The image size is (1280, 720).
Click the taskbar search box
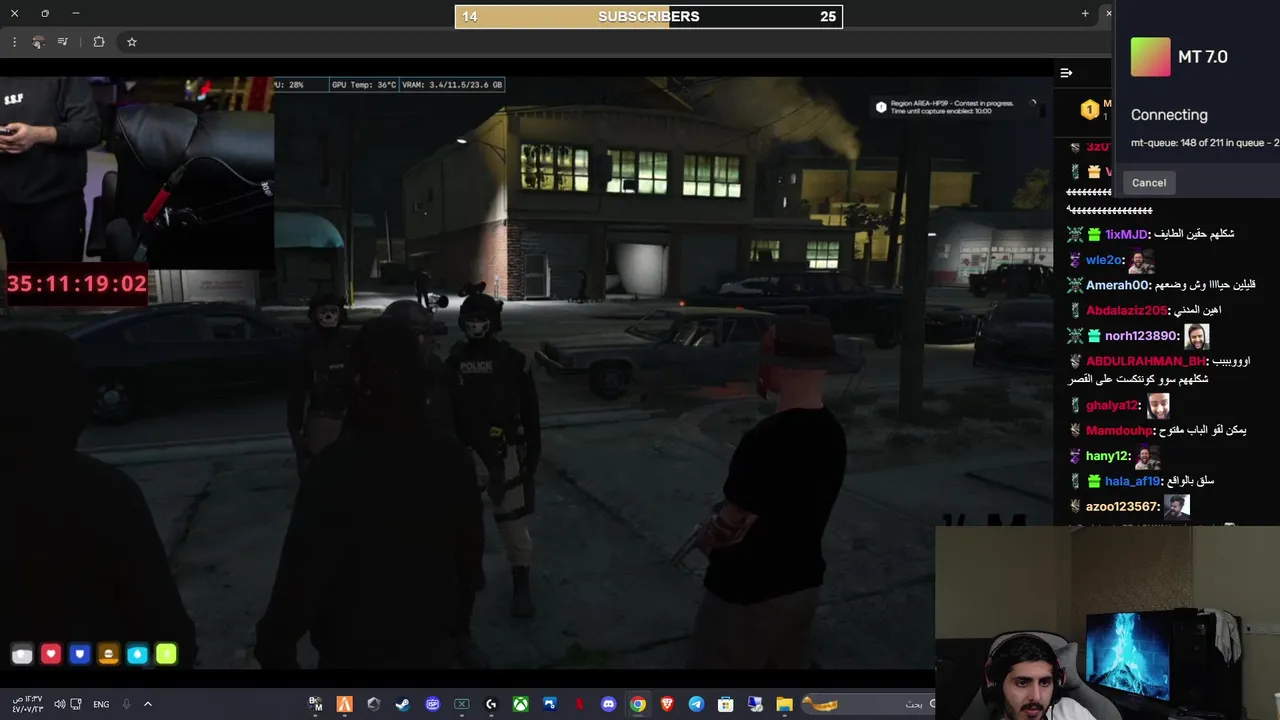tap(868, 704)
